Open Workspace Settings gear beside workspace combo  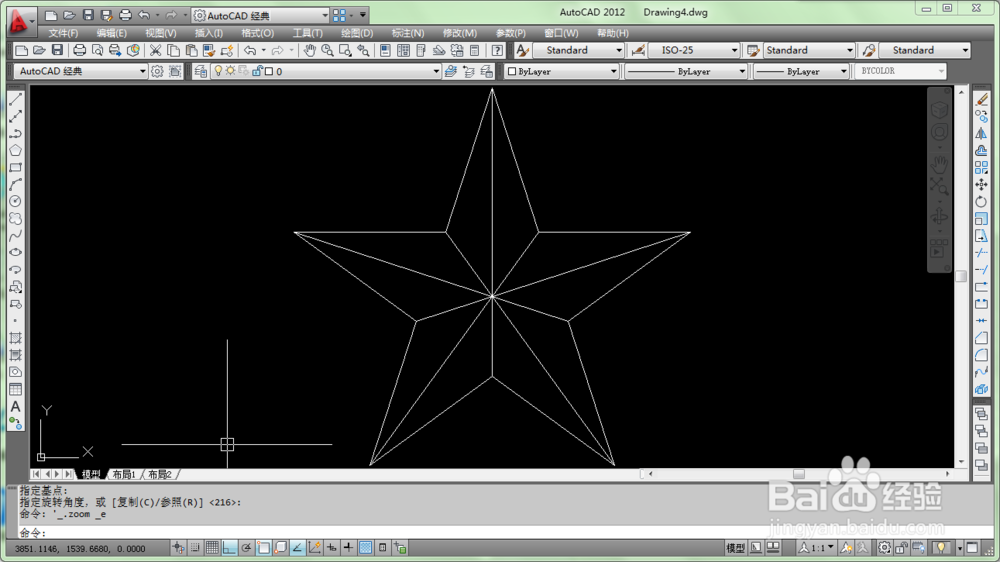click(157, 71)
